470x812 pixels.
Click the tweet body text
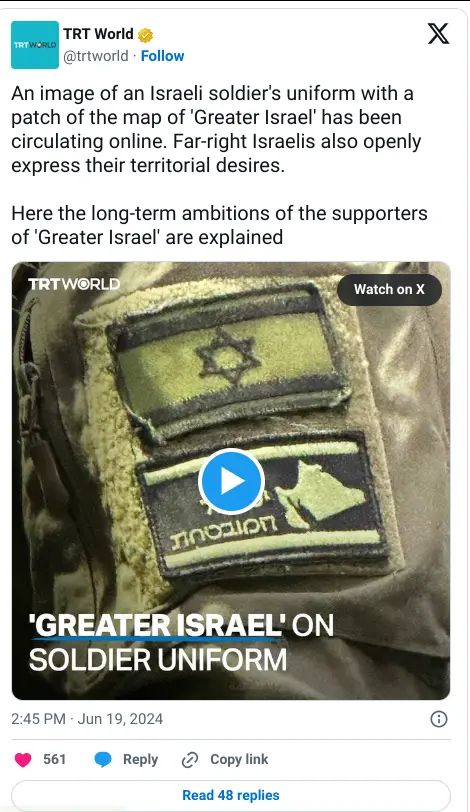coord(219,165)
